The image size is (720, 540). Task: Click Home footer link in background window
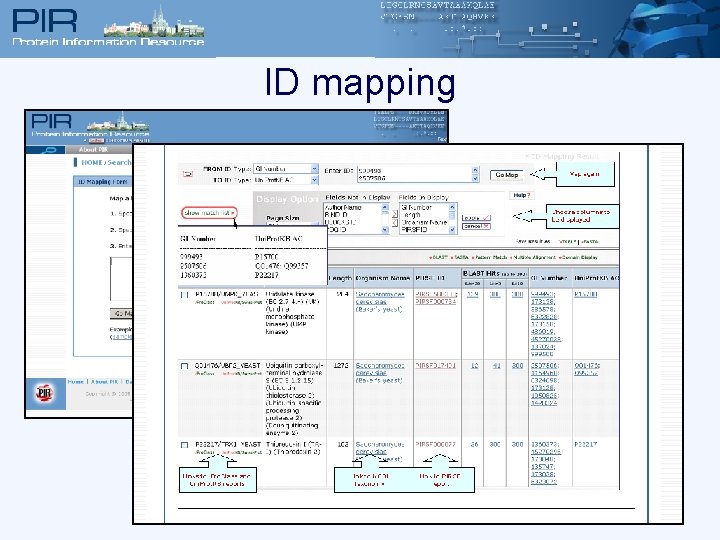76,382
